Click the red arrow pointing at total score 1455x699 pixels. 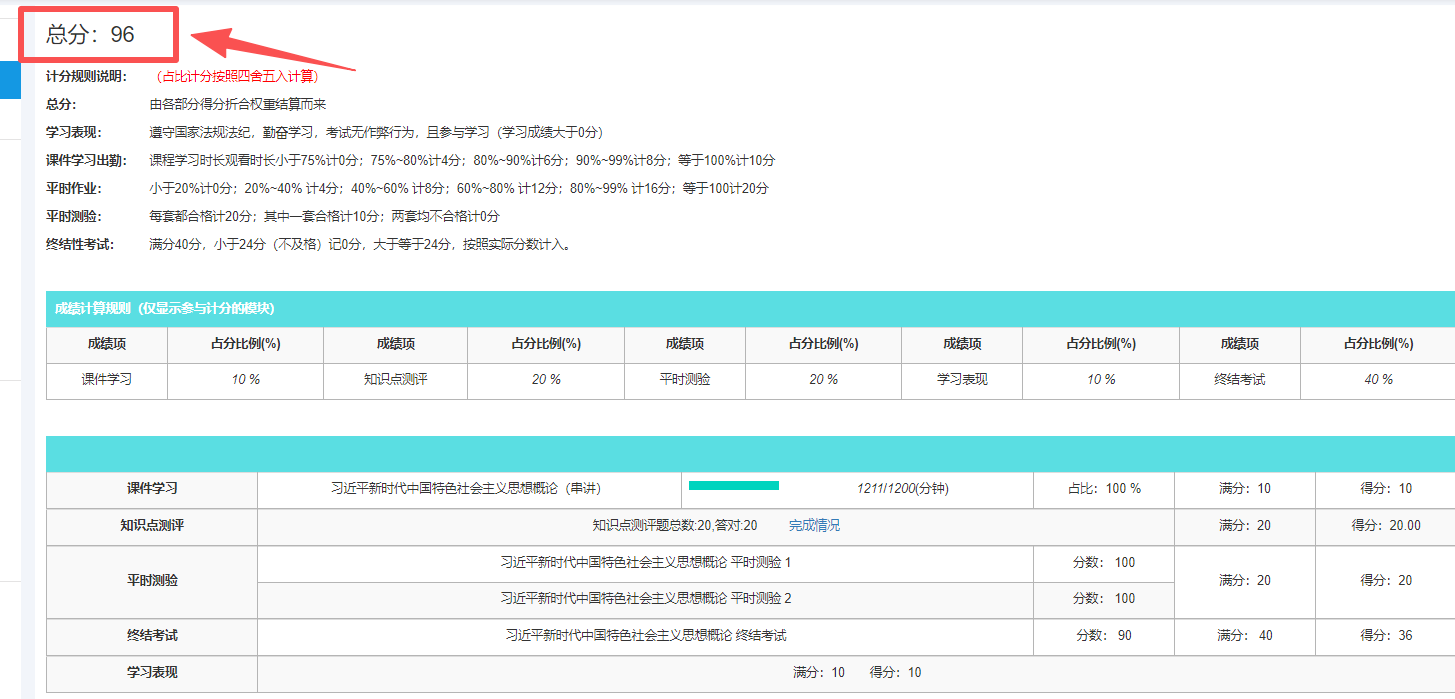coord(272,51)
